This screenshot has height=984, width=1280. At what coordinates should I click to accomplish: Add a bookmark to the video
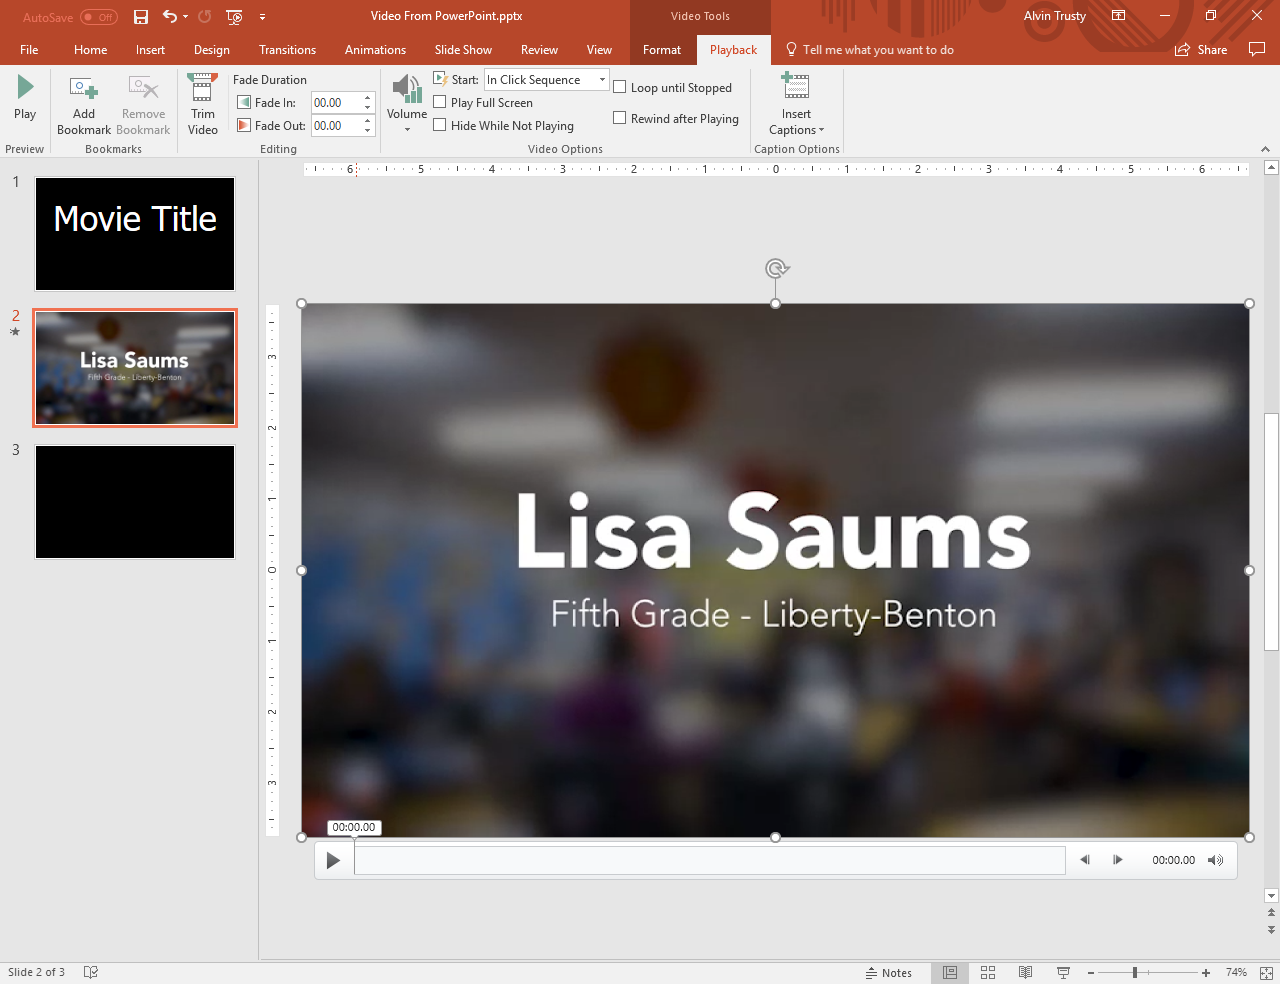84,105
